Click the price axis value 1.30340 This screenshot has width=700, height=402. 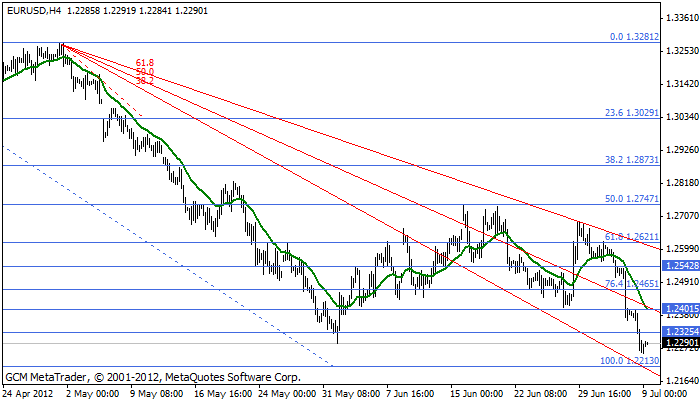[682, 117]
